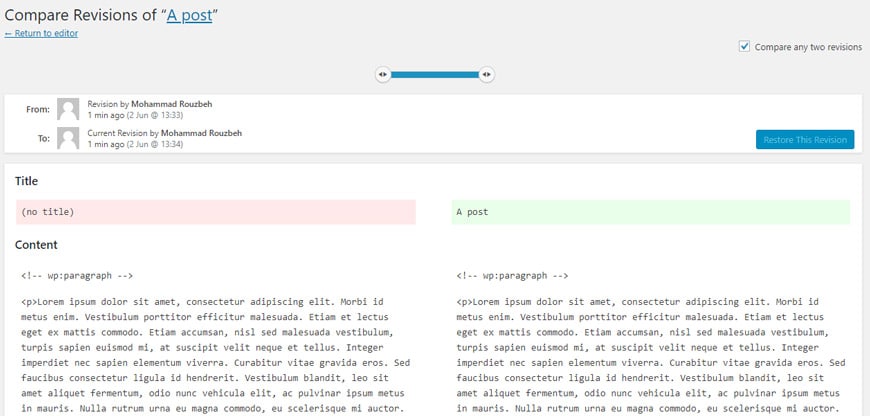The width and height of the screenshot is (870, 416).
Task: Click the From revision author avatar
Action: [x=68, y=109]
